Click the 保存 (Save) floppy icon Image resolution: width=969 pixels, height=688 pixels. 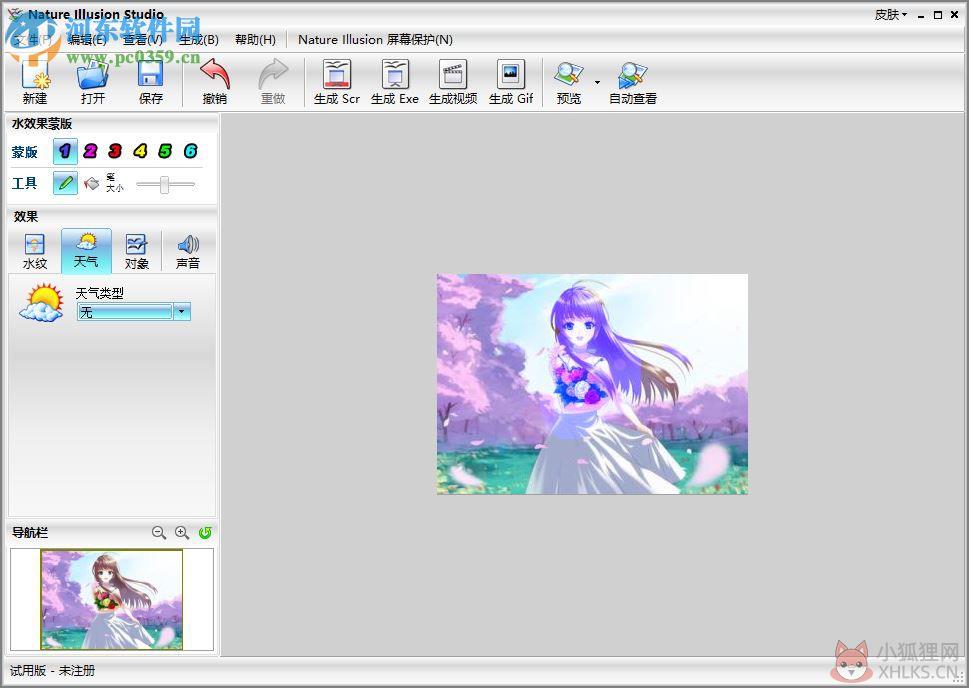tap(150, 75)
